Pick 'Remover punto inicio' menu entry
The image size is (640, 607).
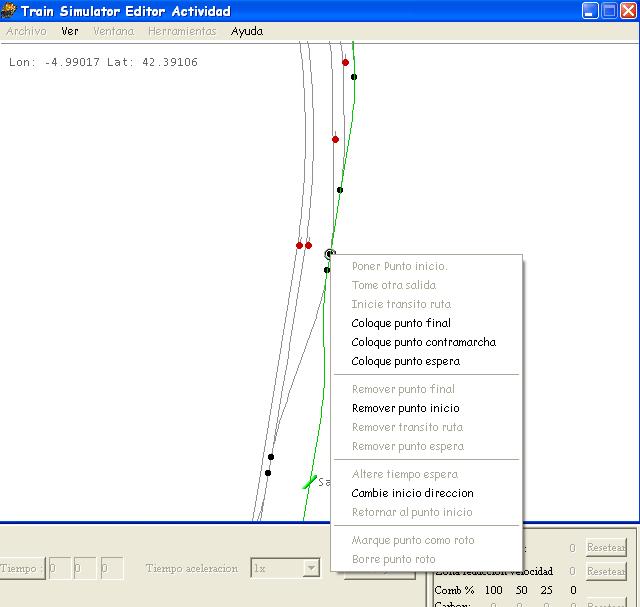tap(405, 408)
